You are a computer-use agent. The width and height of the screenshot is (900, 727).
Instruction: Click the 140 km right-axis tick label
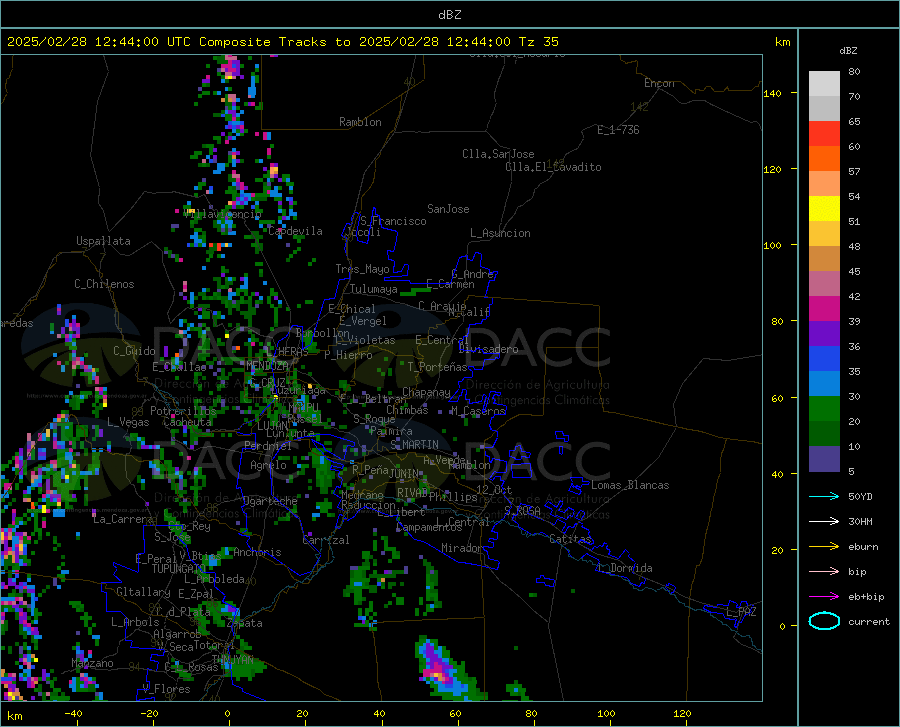click(x=773, y=93)
